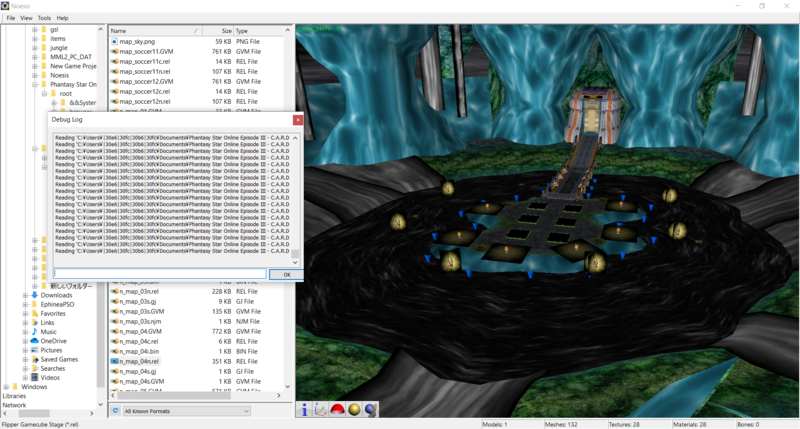
Task: Click file icon of map_sky.png
Action: click(115, 41)
